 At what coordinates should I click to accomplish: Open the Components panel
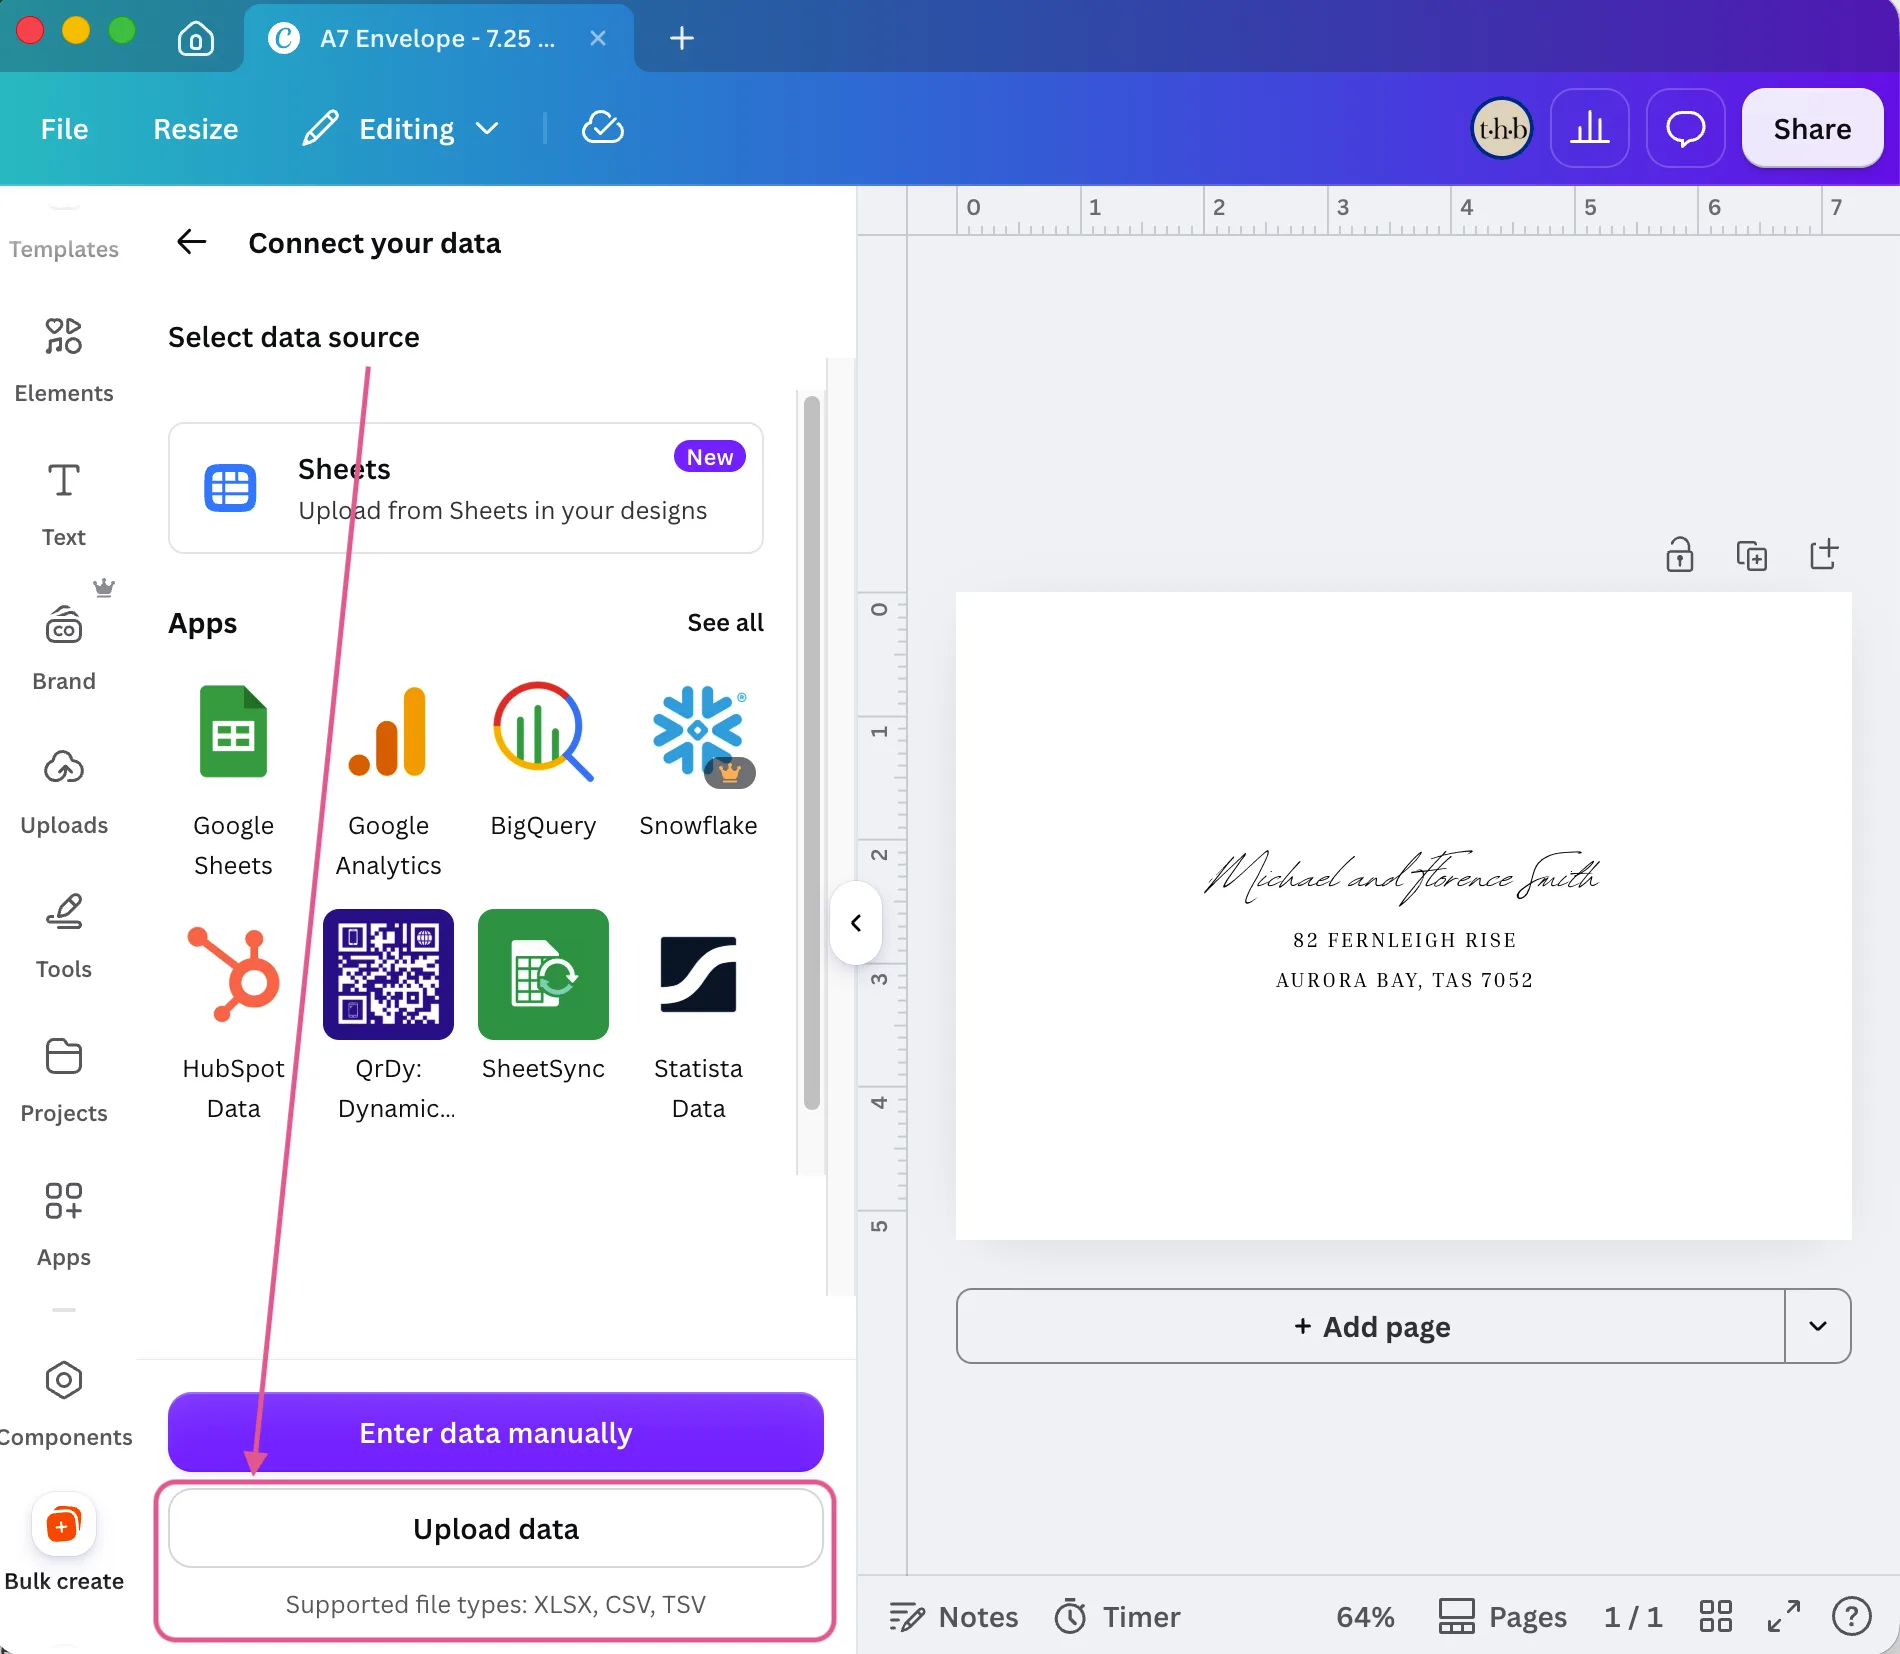tap(64, 1404)
